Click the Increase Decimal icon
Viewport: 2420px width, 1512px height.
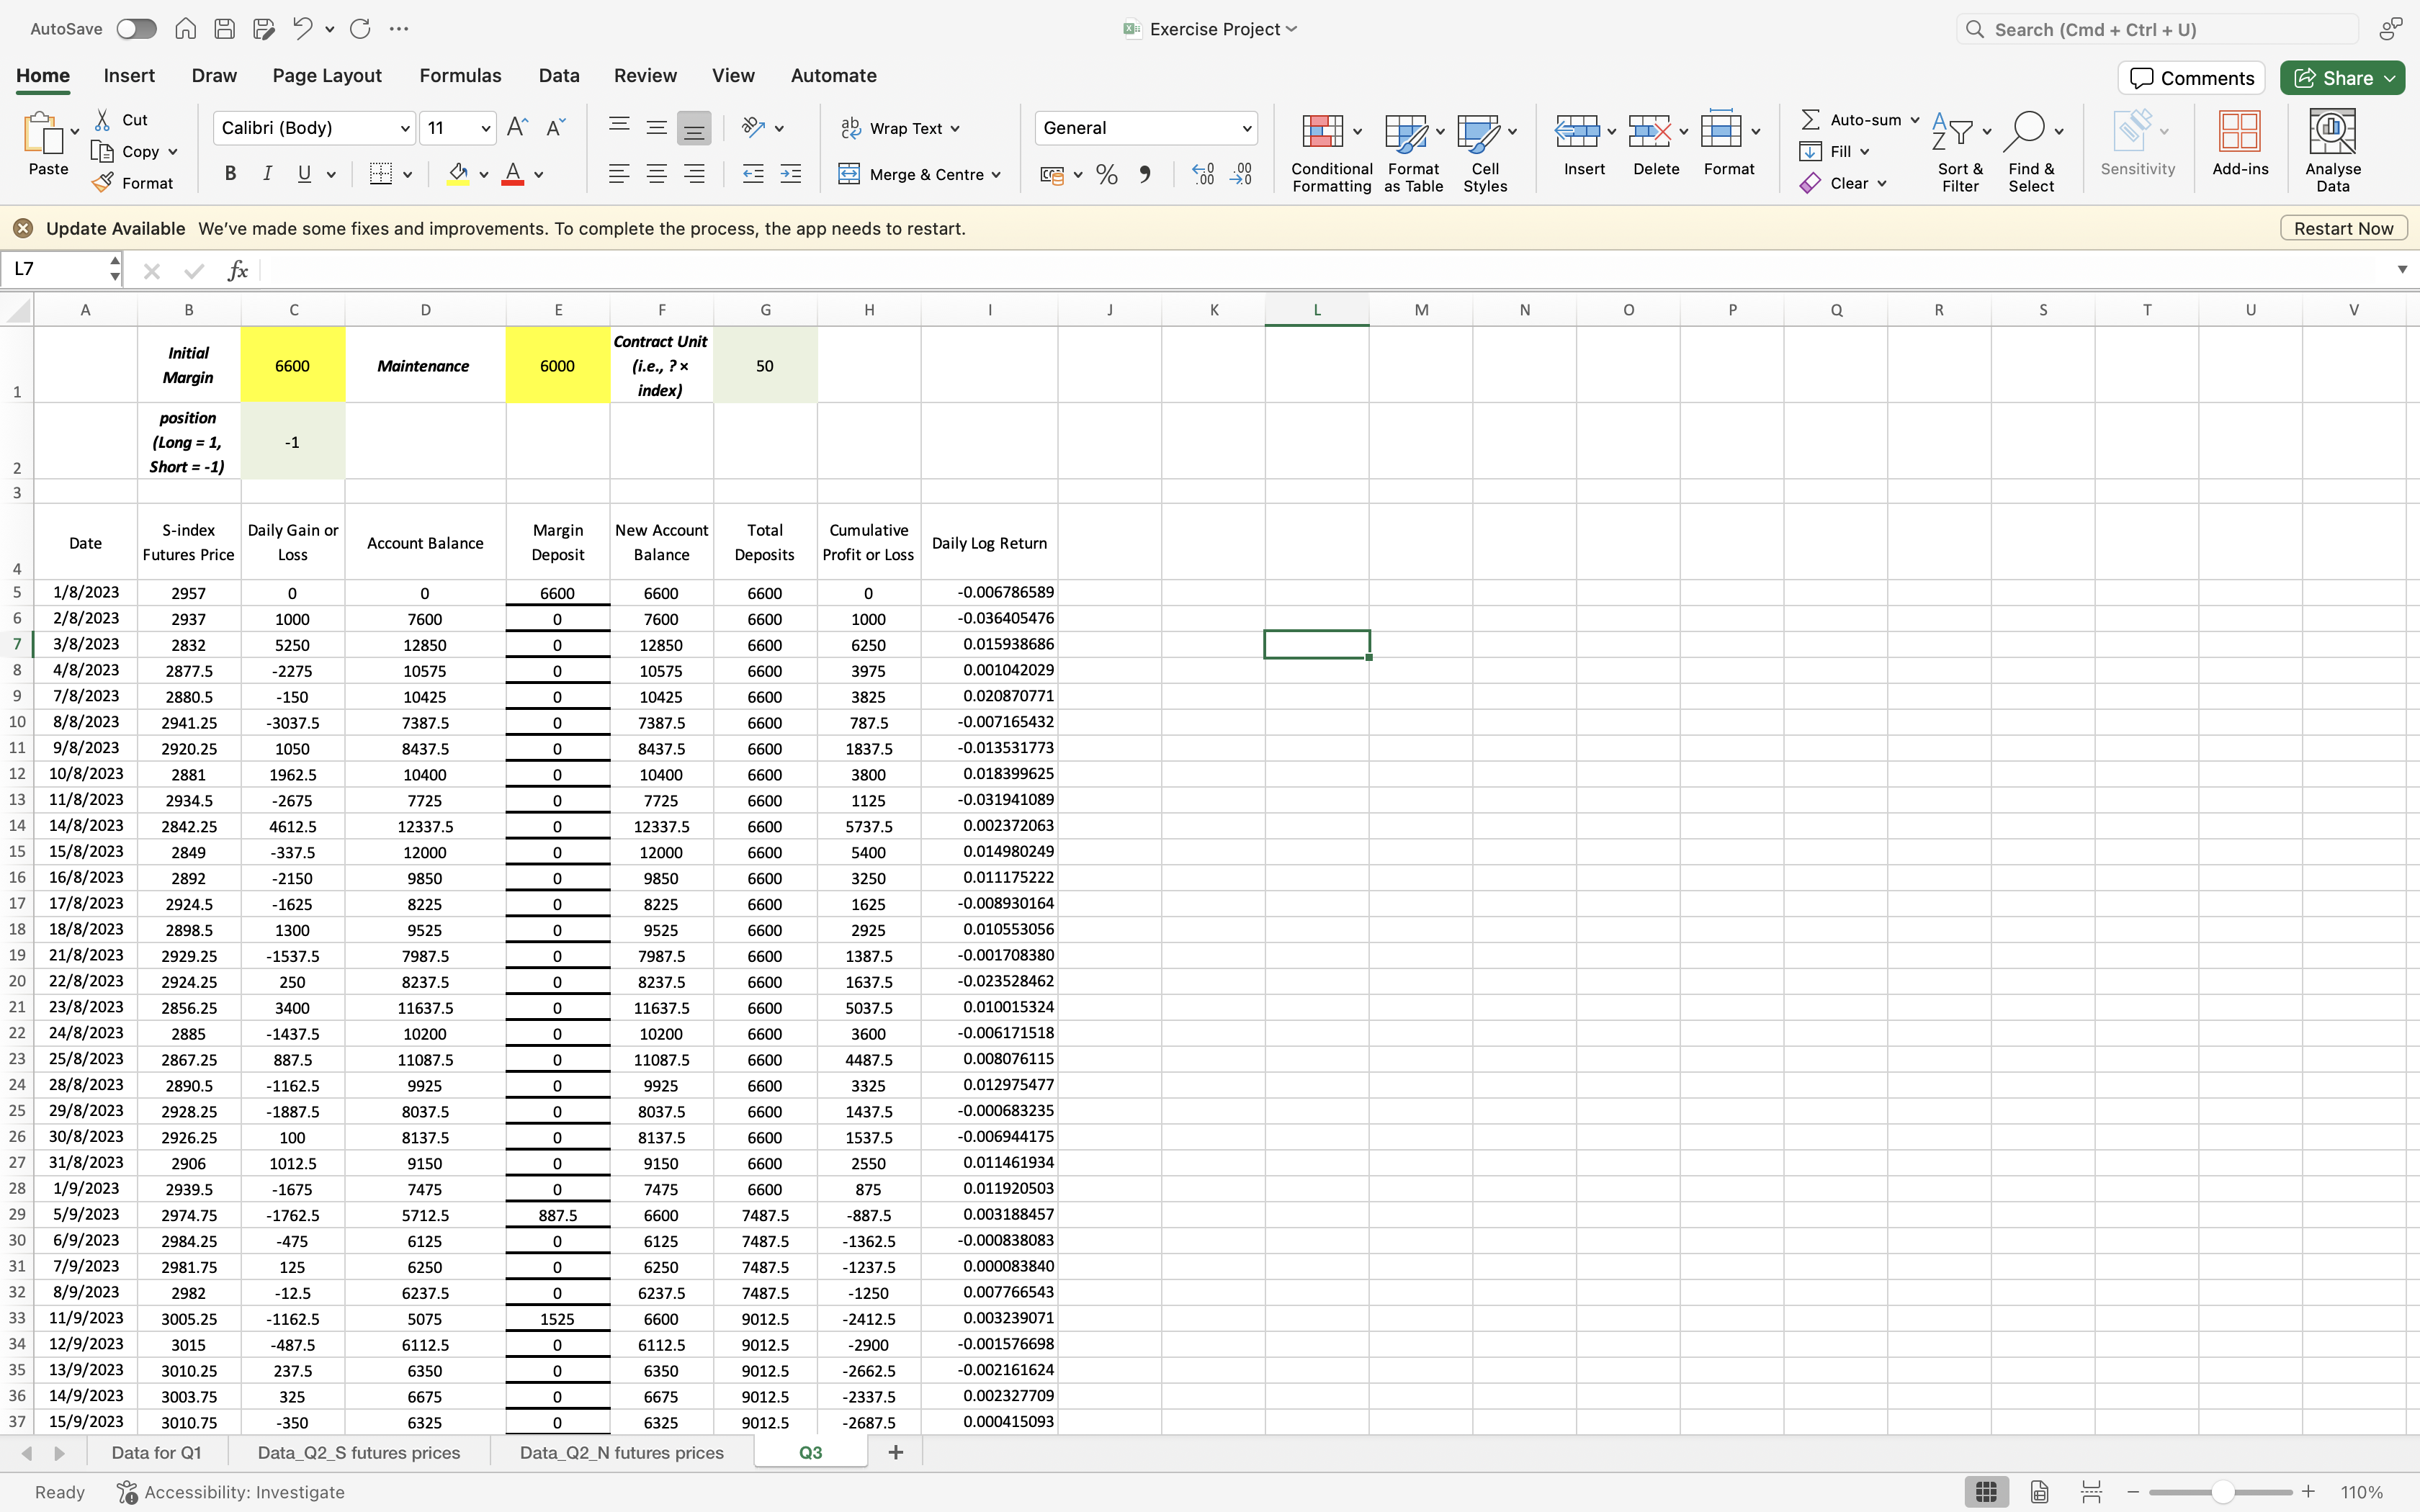pos(1203,175)
